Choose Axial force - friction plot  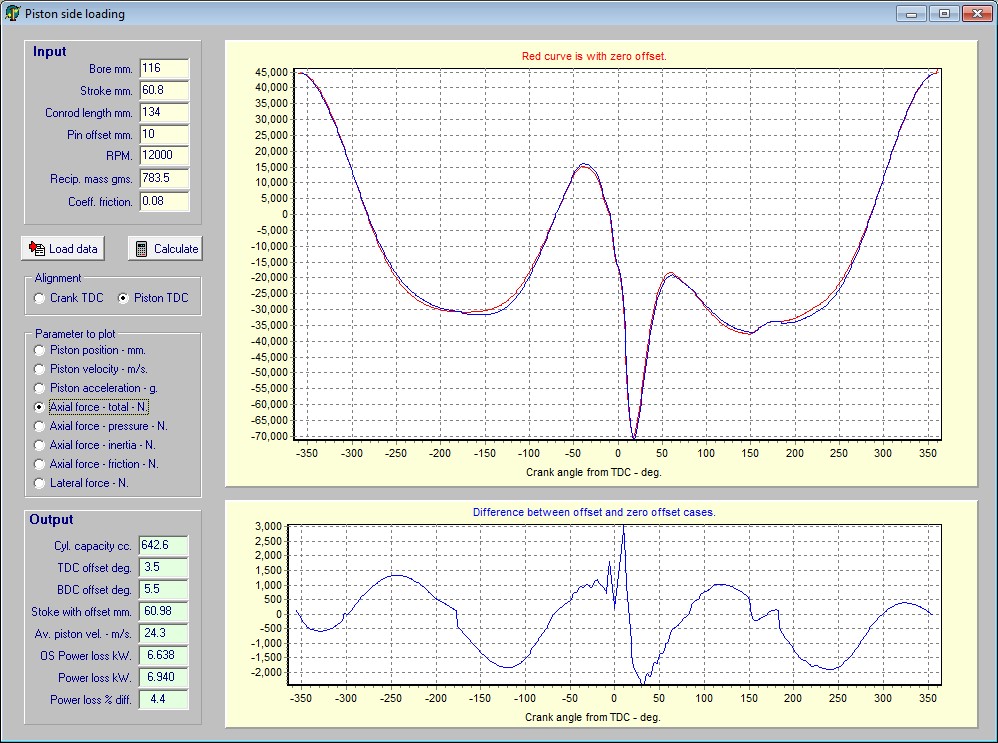40,464
